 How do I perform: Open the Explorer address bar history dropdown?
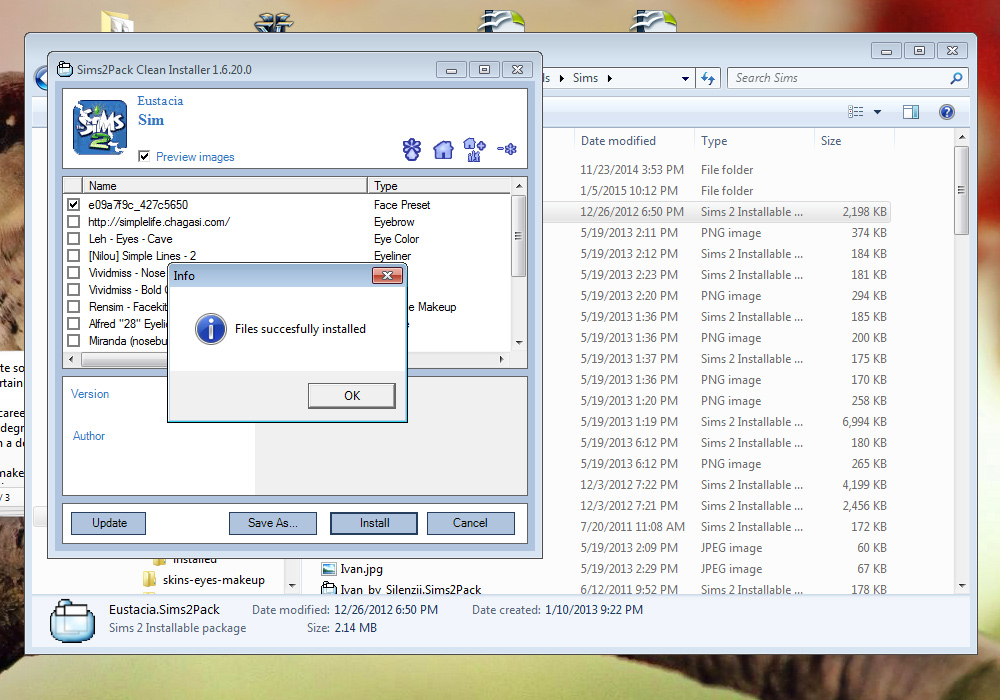click(x=685, y=78)
